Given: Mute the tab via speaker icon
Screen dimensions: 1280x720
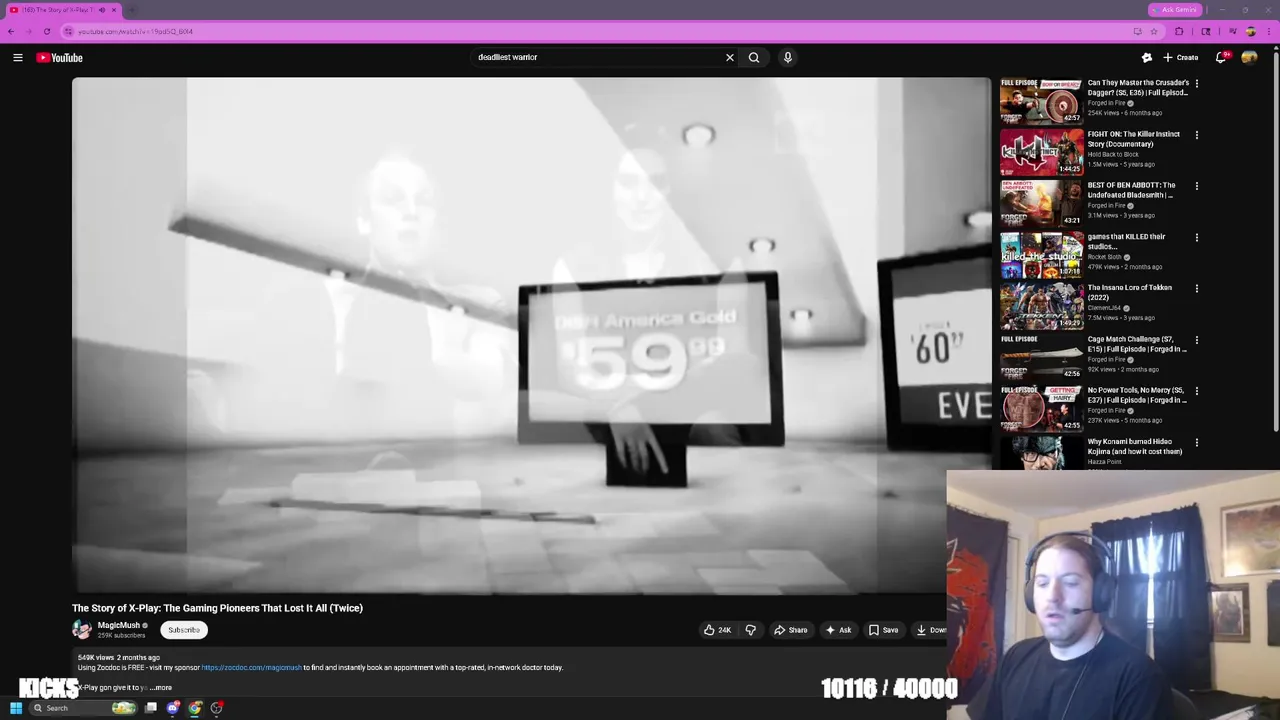Looking at the screenshot, I should tap(101, 10).
